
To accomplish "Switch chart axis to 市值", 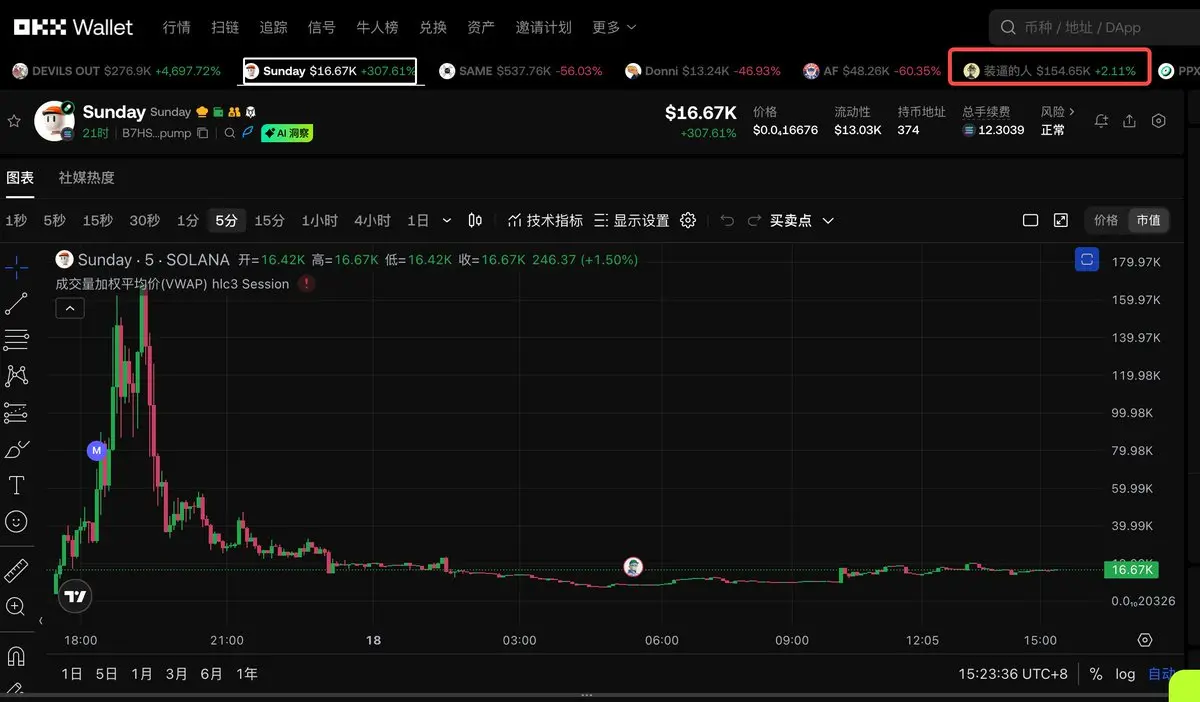I will tap(1148, 220).
